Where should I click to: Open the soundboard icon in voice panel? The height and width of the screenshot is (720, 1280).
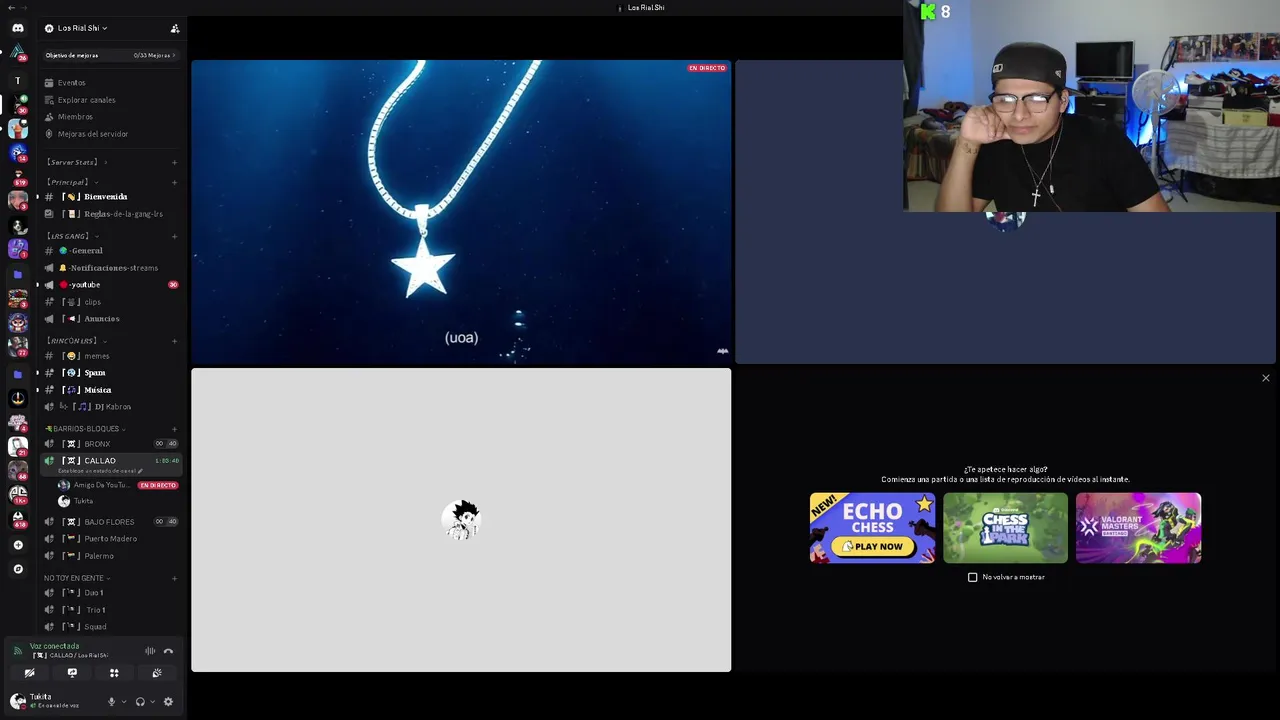click(x=156, y=673)
